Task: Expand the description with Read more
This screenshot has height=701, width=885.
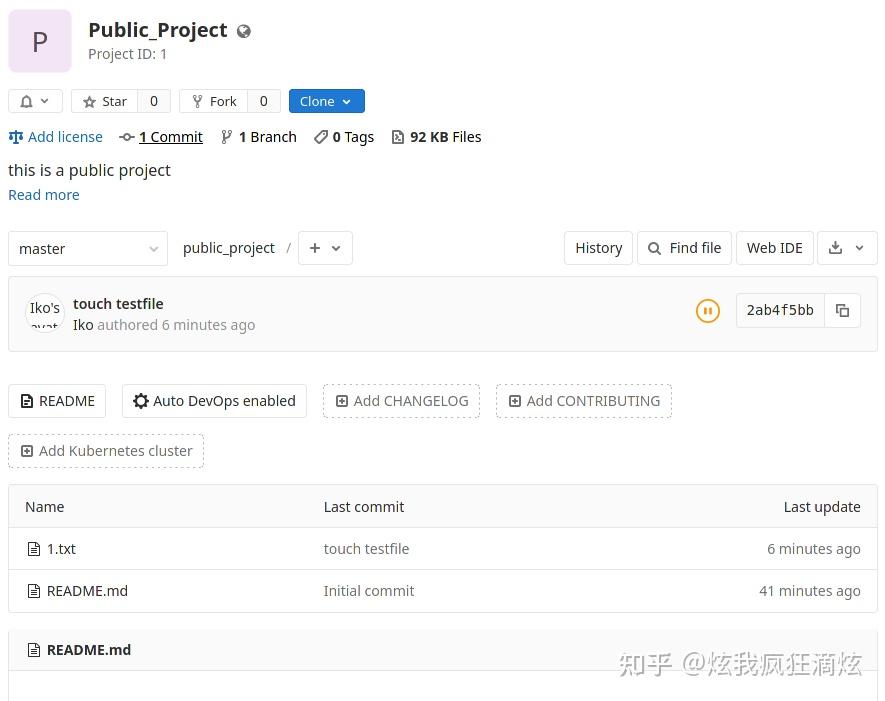Action: (x=43, y=194)
